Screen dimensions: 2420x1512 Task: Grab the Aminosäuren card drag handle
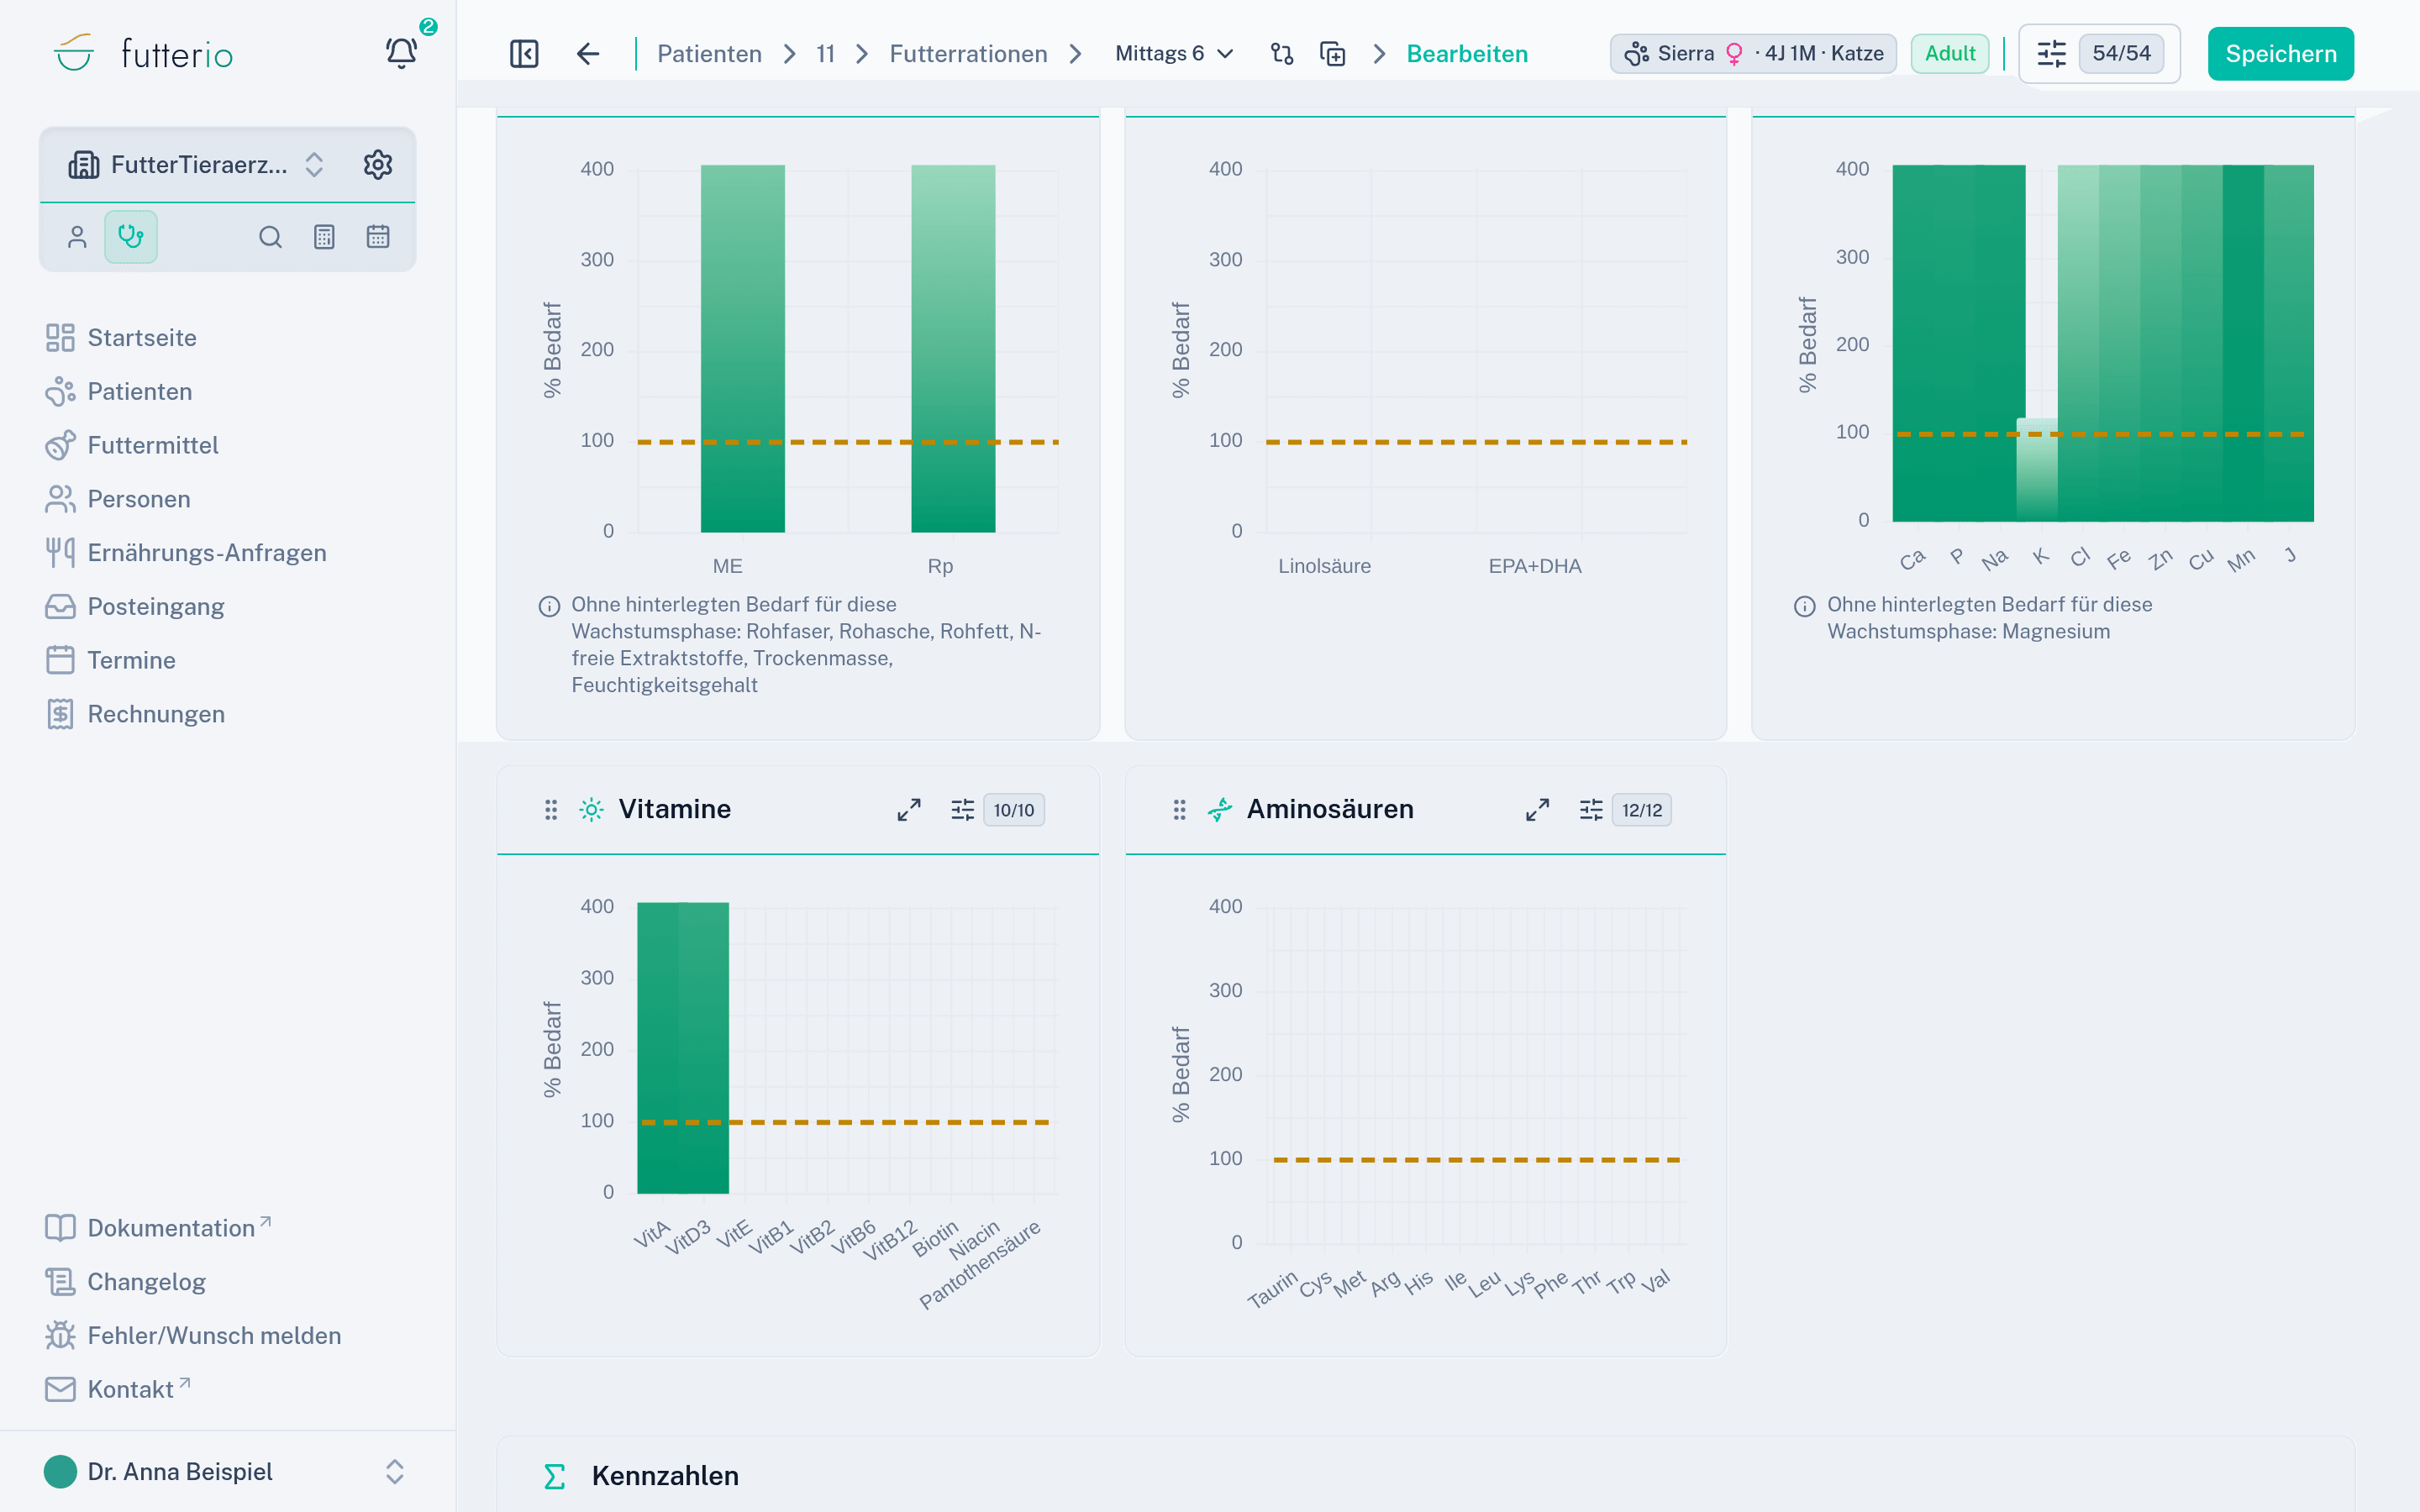click(x=1180, y=810)
